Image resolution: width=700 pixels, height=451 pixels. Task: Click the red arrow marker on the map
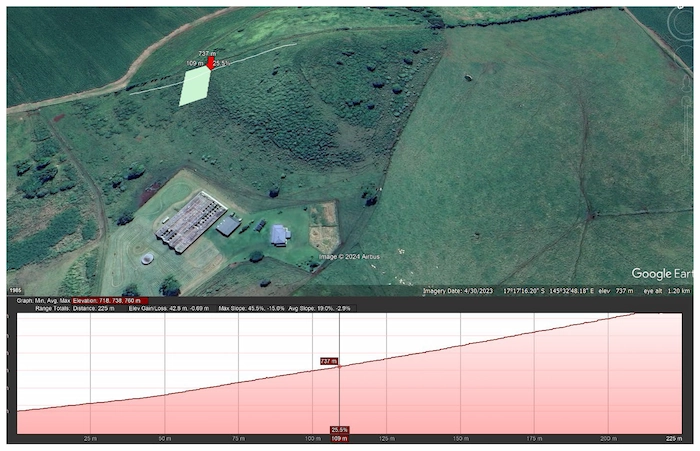pos(210,66)
